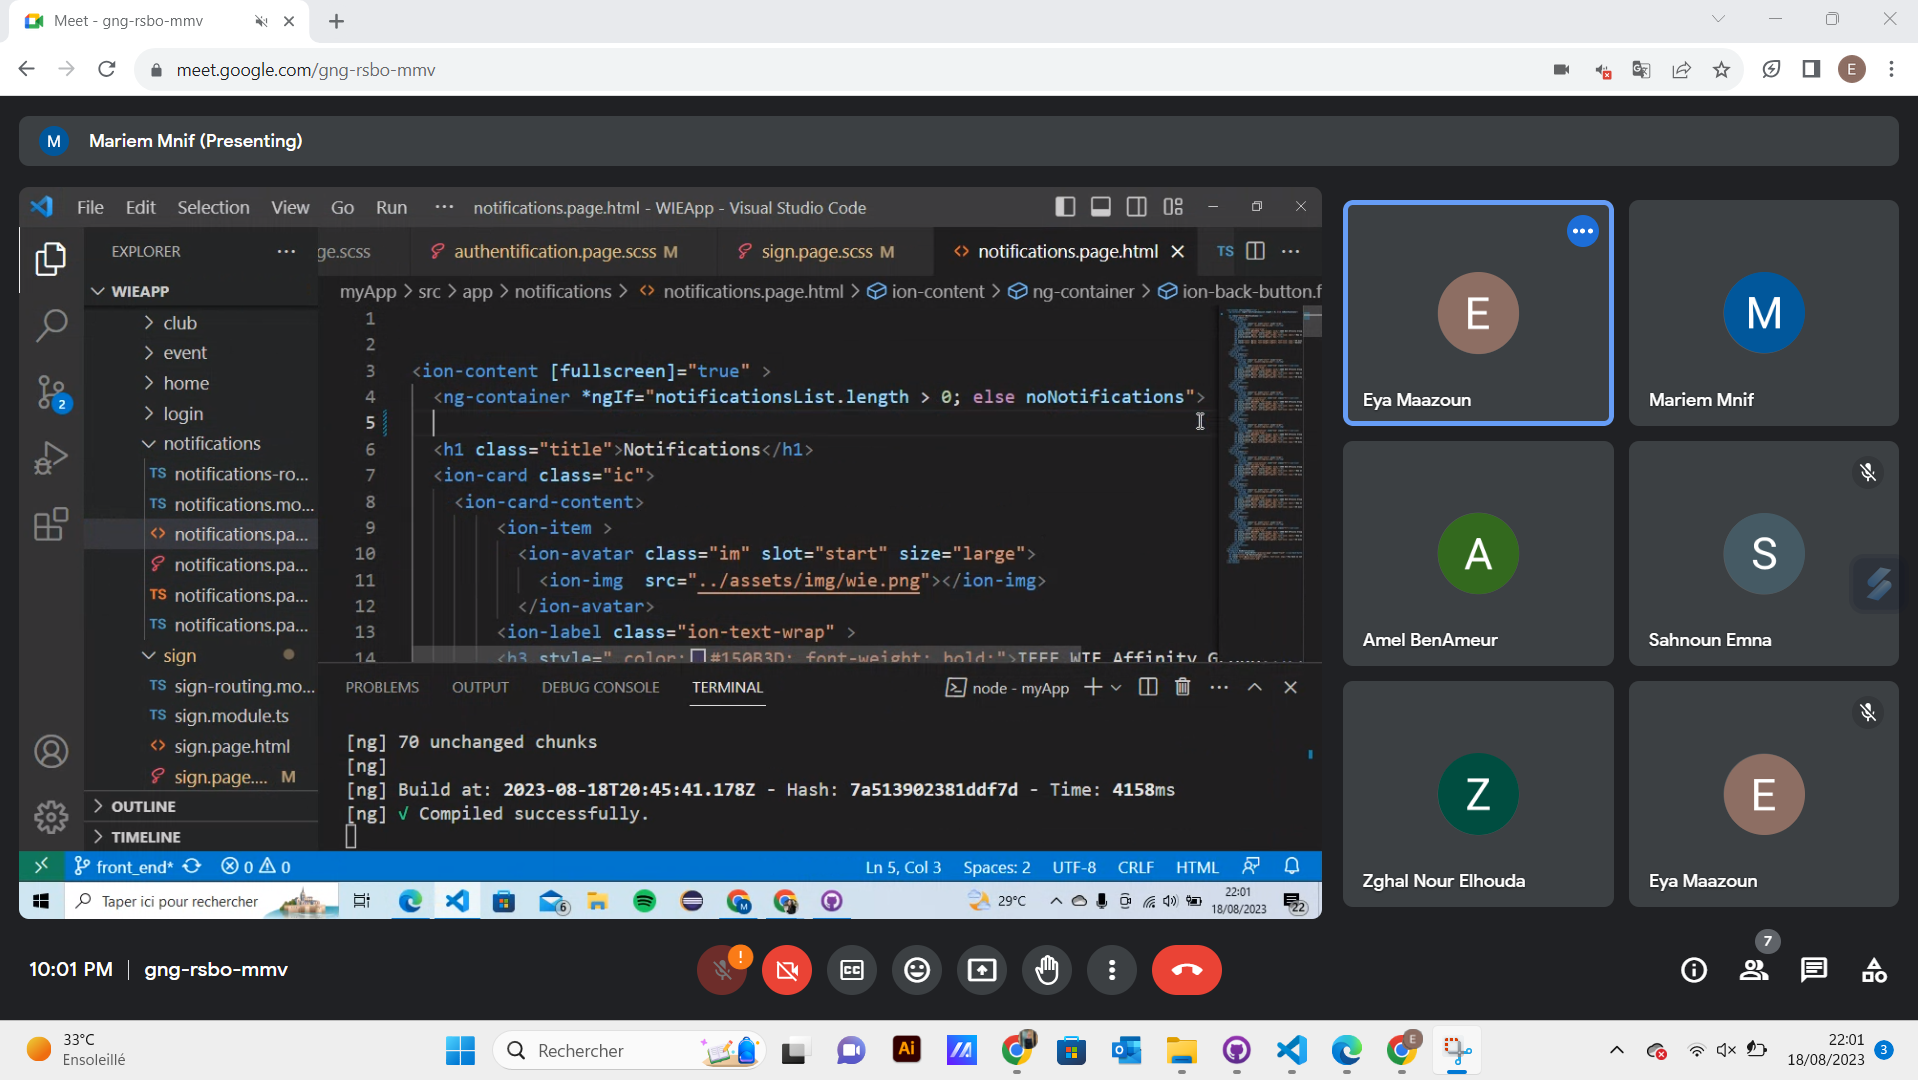The image size is (1918, 1080).
Task: Click the Present now screen share icon
Action: click(x=982, y=970)
